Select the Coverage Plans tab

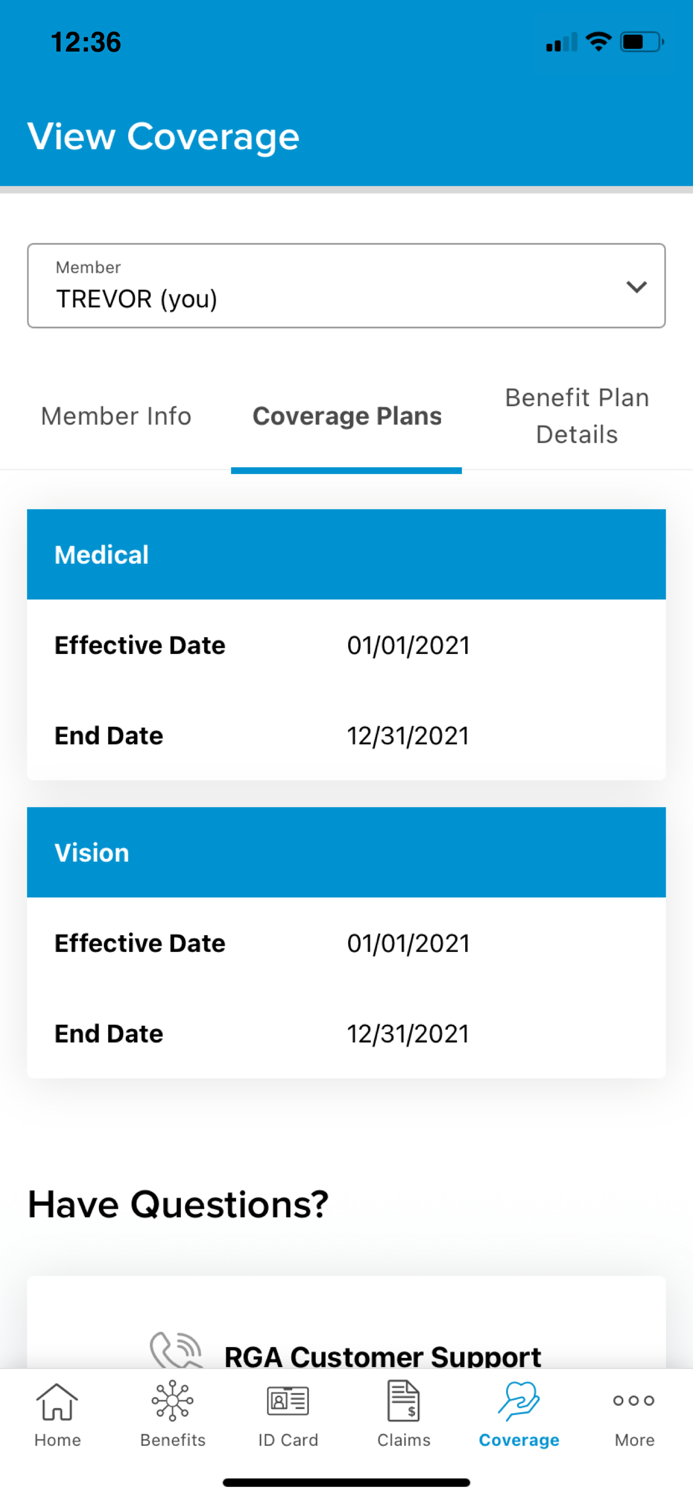346,416
